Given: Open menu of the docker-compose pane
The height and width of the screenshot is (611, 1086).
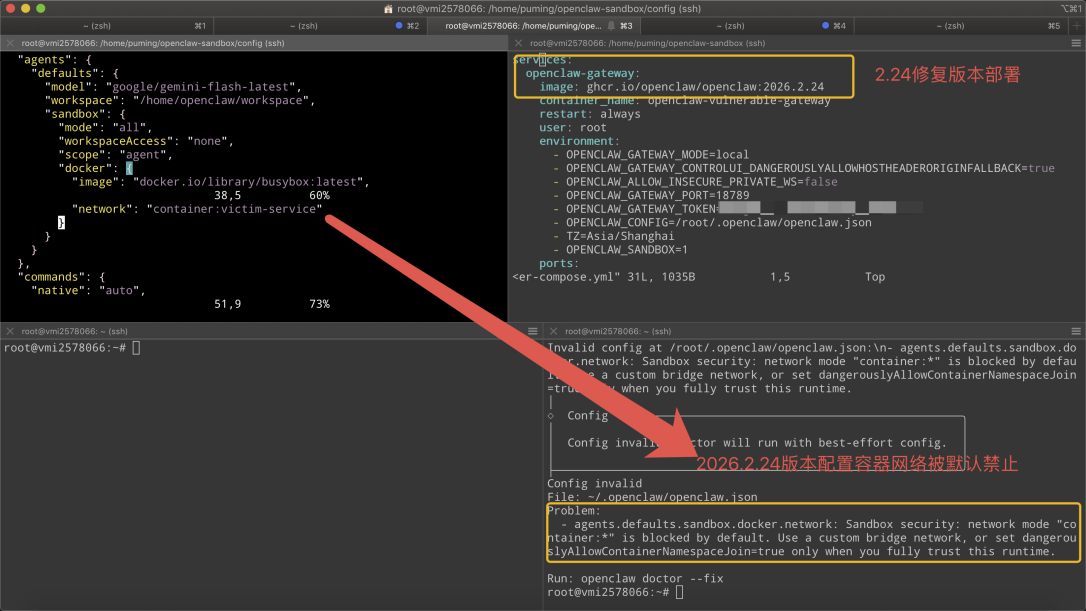Looking at the screenshot, I should 1076,43.
